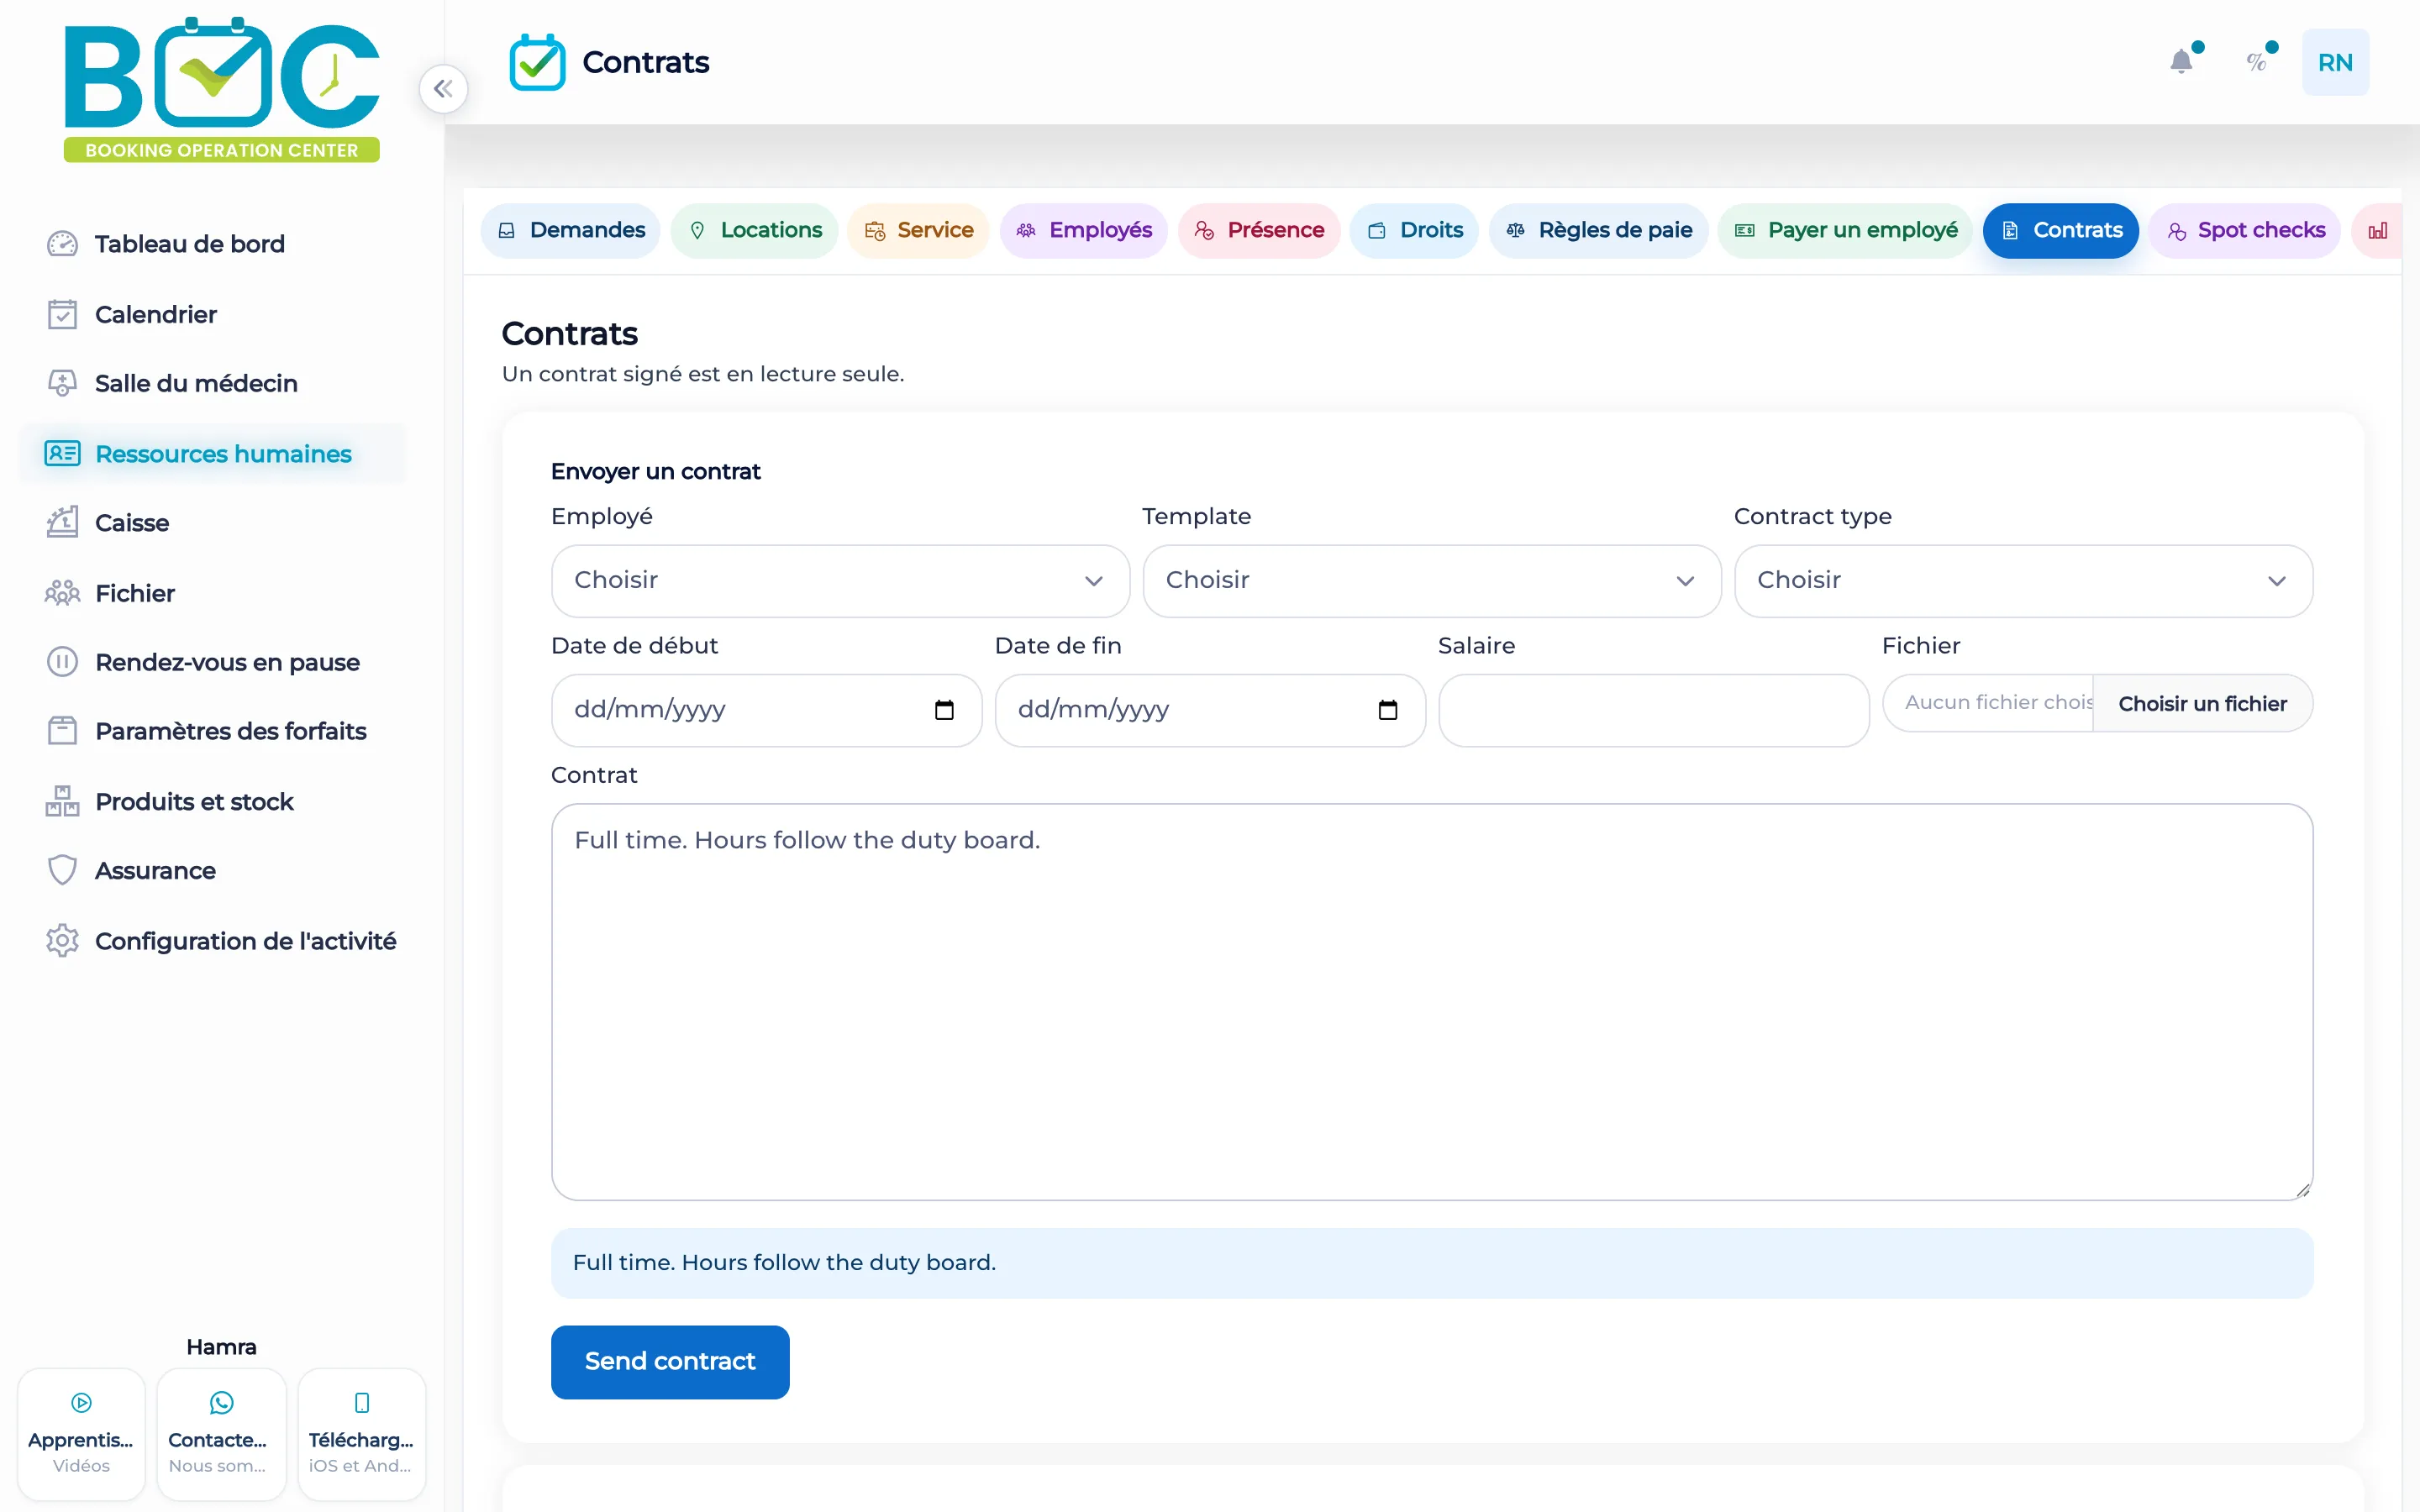Click the Calendrier calendar icon

click(x=62, y=314)
